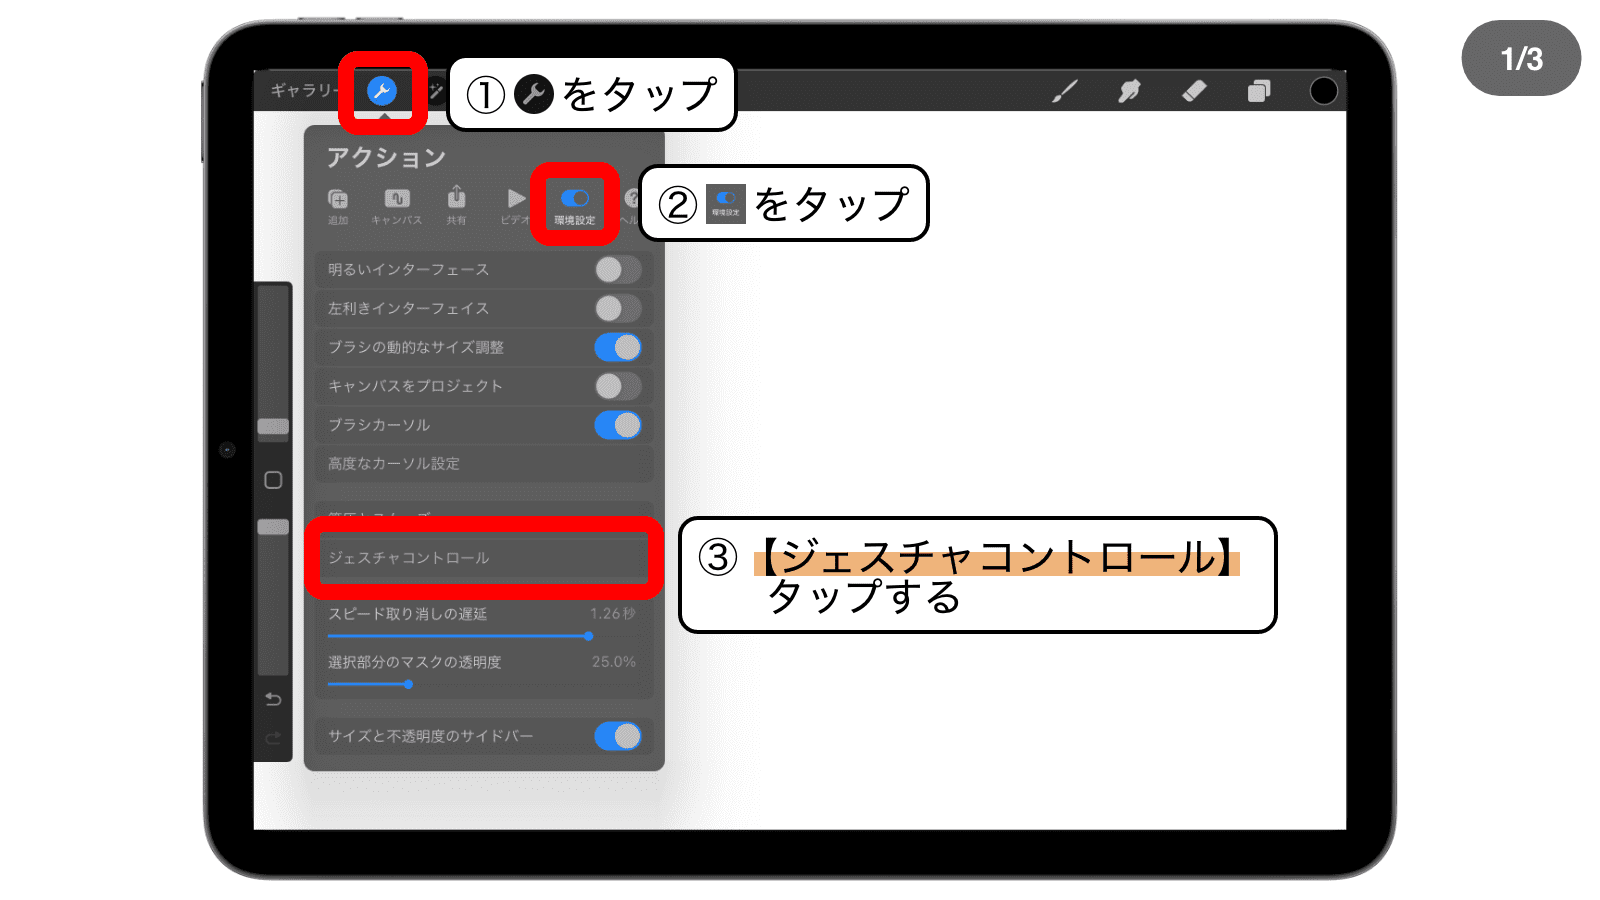This screenshot has height=900, width=1600.
Task: Open the Actions wrench icon
Action: tap(382, 91)
